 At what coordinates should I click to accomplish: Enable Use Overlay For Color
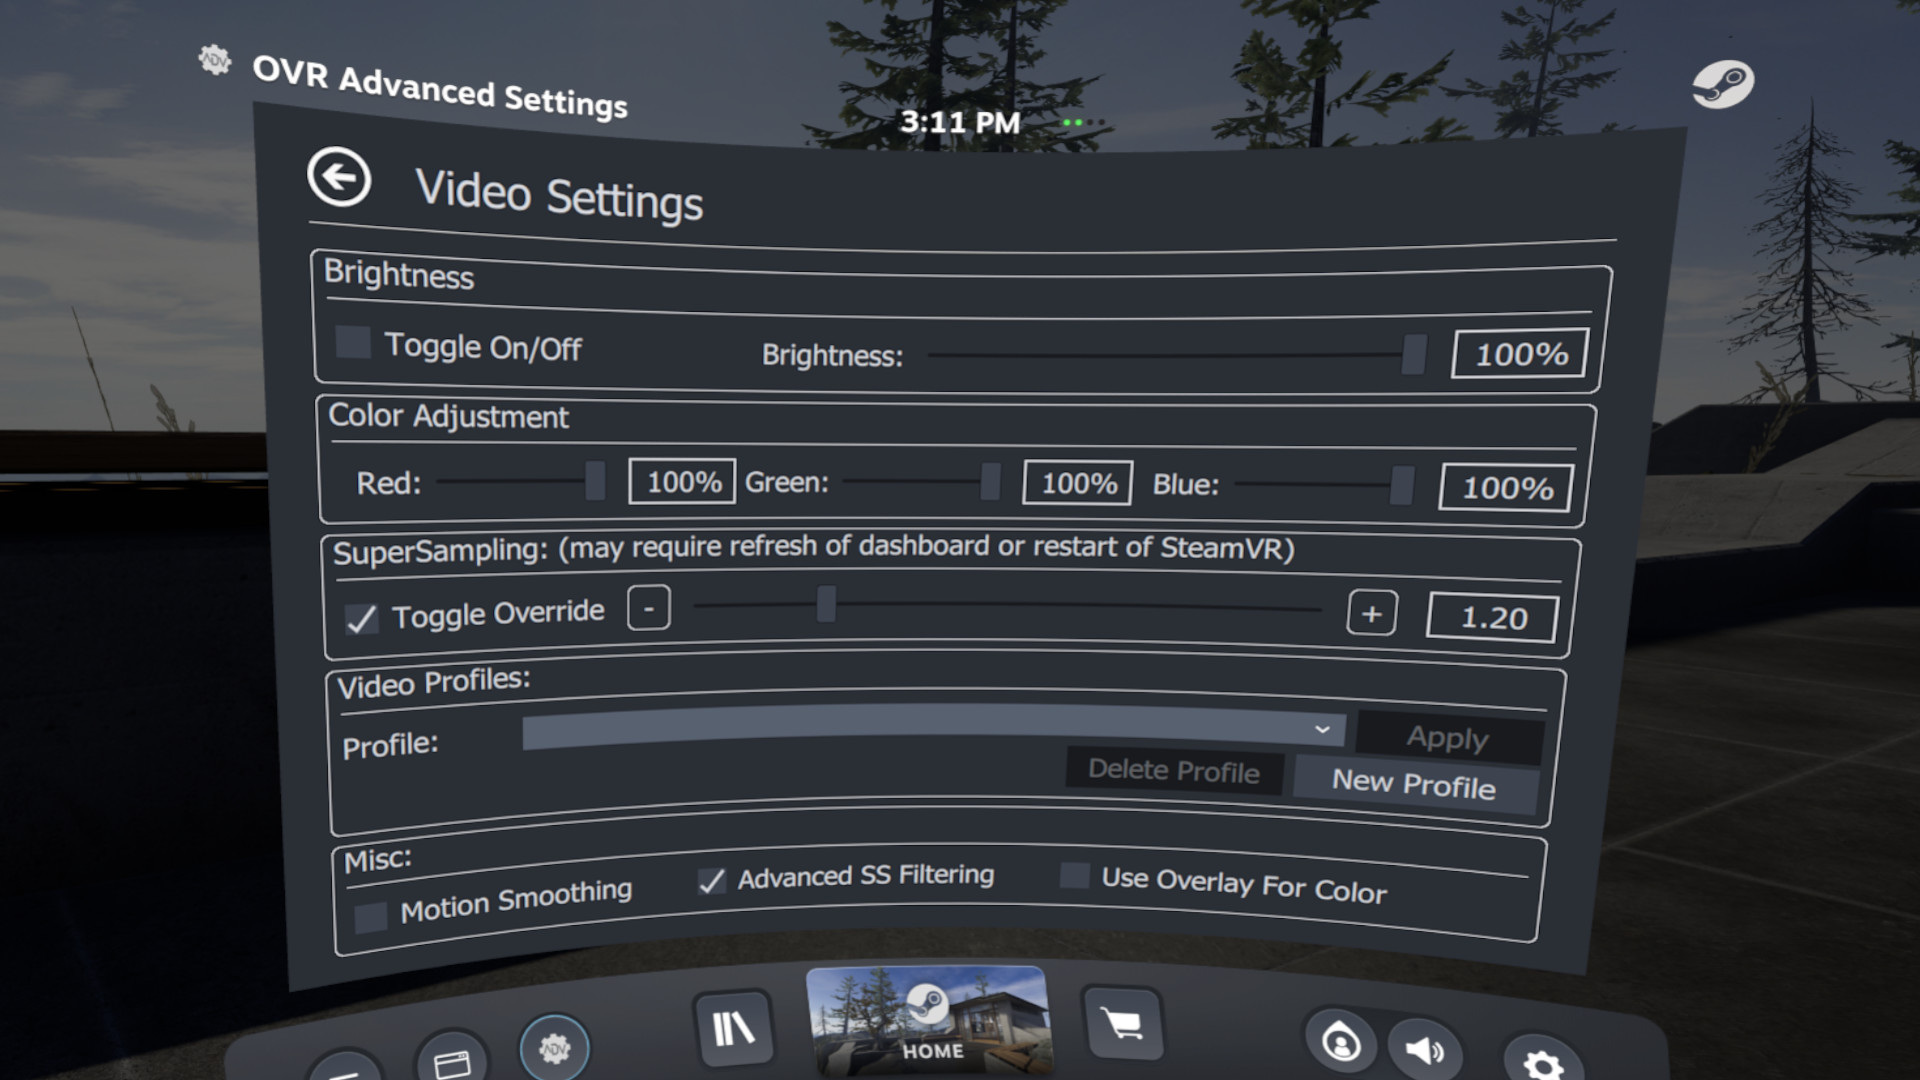(1073, 875)
